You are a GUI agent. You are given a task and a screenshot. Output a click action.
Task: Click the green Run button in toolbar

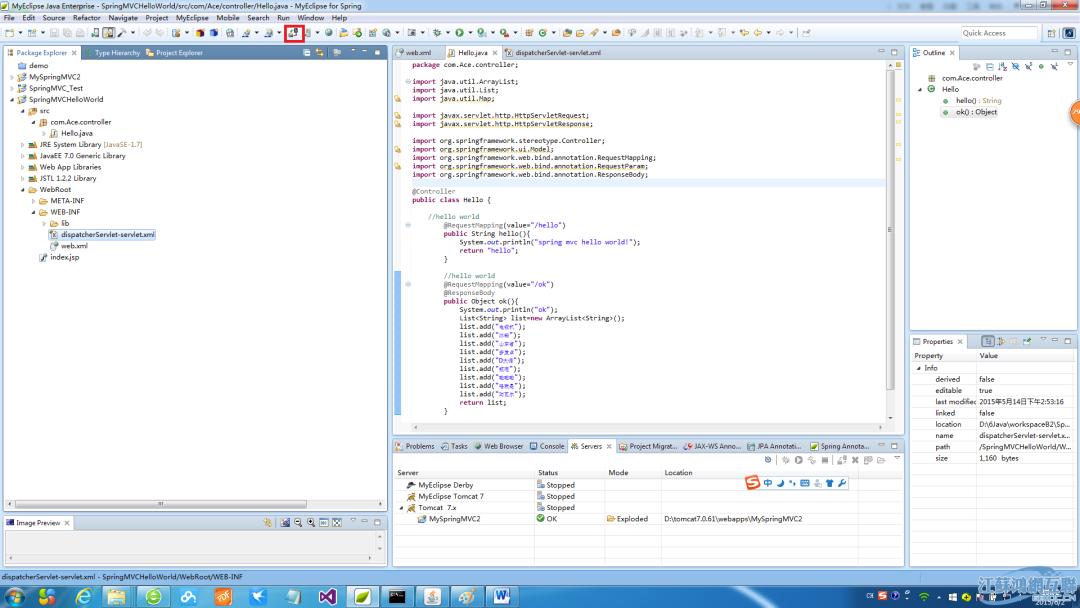coord(459,33)
